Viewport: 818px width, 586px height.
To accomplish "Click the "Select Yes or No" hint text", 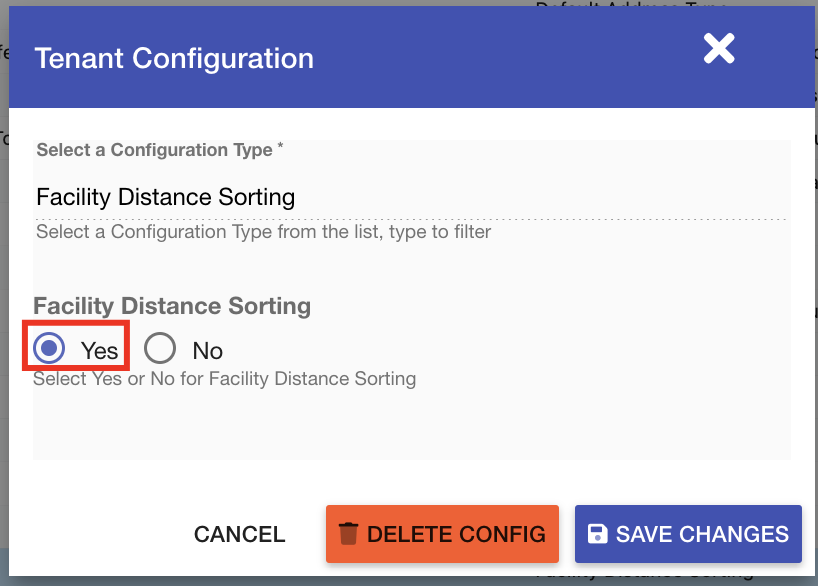I will point(224,379).
